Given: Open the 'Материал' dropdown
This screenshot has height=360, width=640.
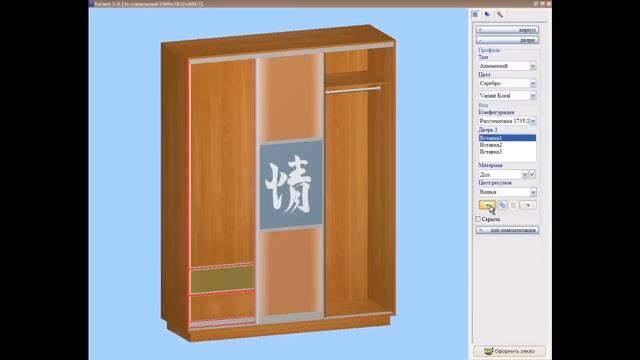Looking at the screenshot, I should (x=525, y=174).
